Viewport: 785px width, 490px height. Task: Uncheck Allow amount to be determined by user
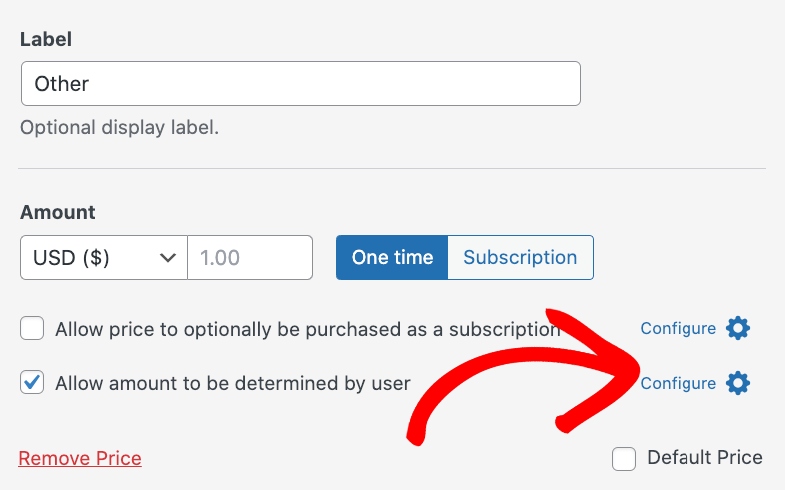[x=33, y=383]
